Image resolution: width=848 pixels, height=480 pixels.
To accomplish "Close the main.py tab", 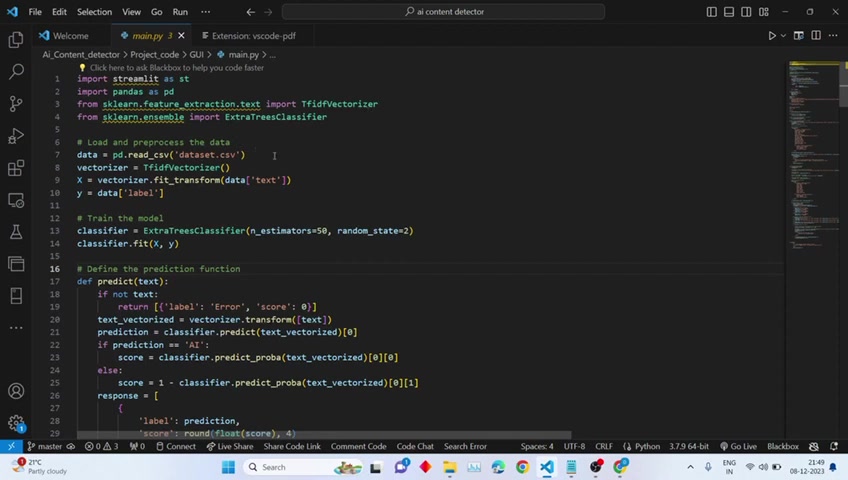I will pos(181,36).
